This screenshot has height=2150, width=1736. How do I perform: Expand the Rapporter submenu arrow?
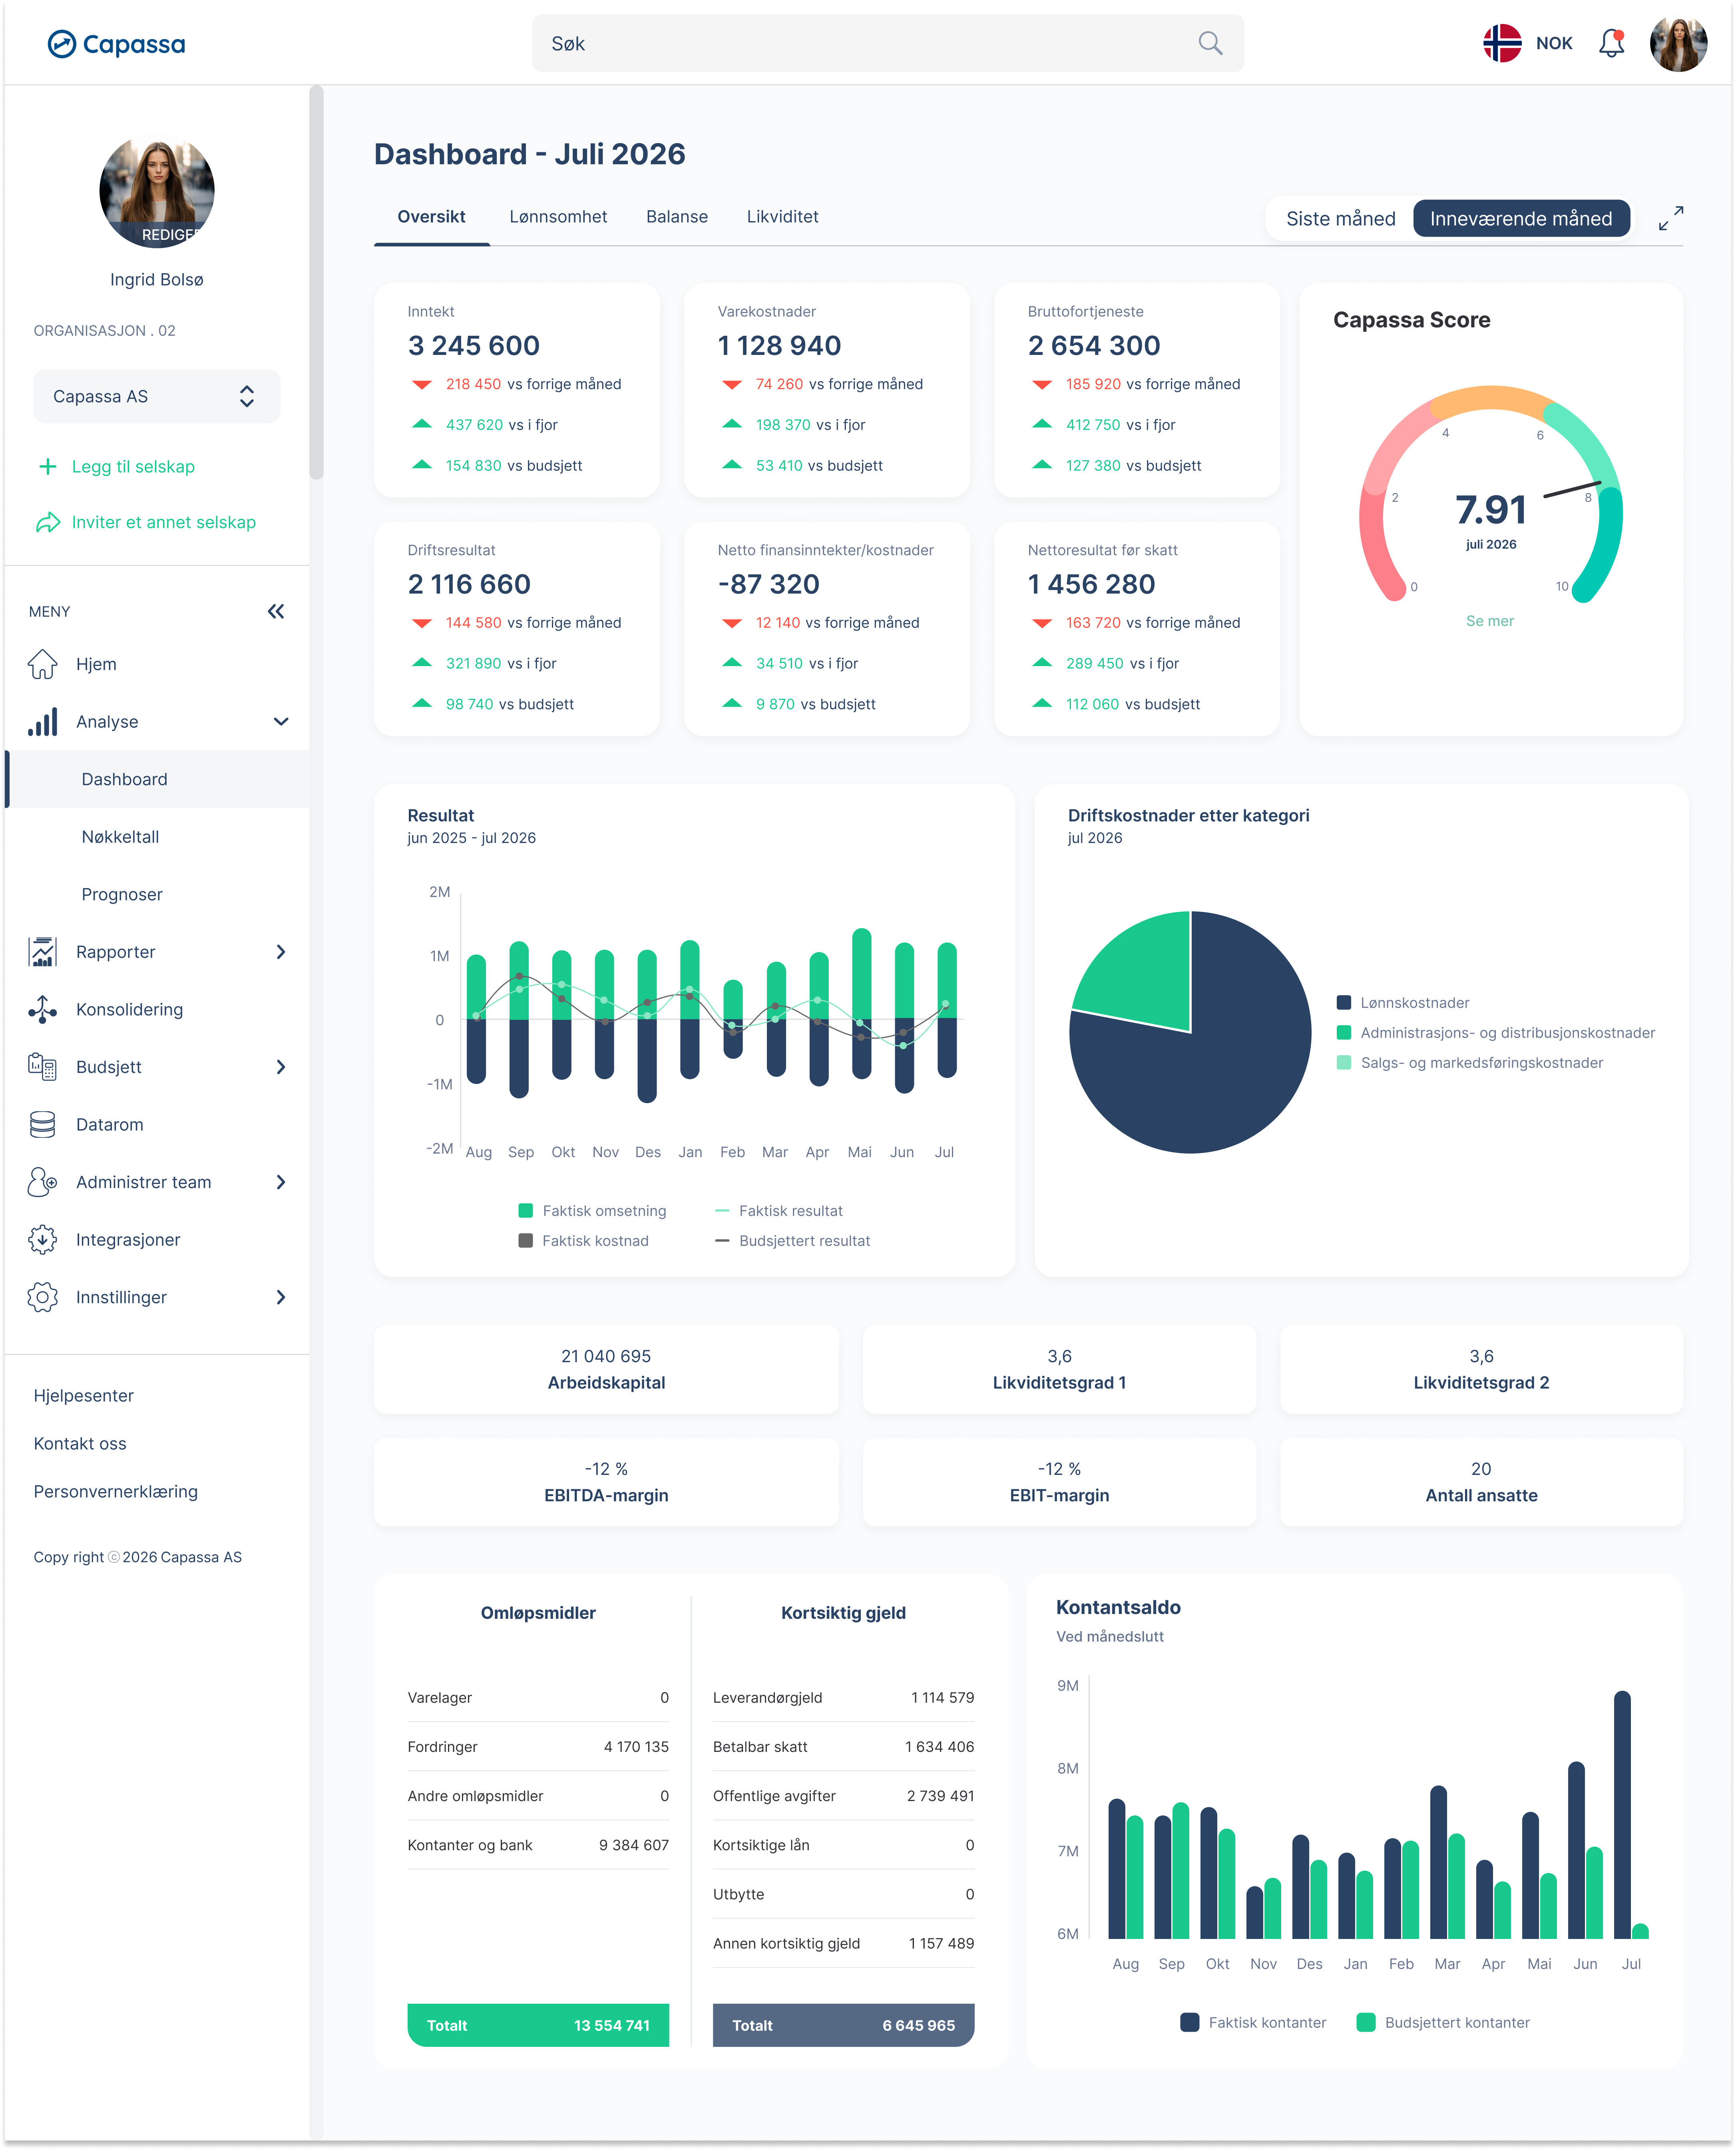[x=281, y=952]
